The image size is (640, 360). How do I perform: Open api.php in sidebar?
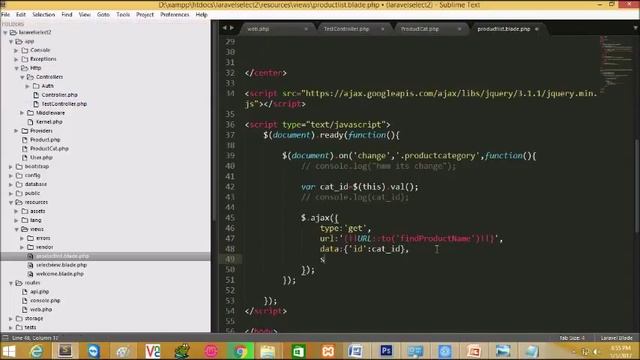coord(39,292)
